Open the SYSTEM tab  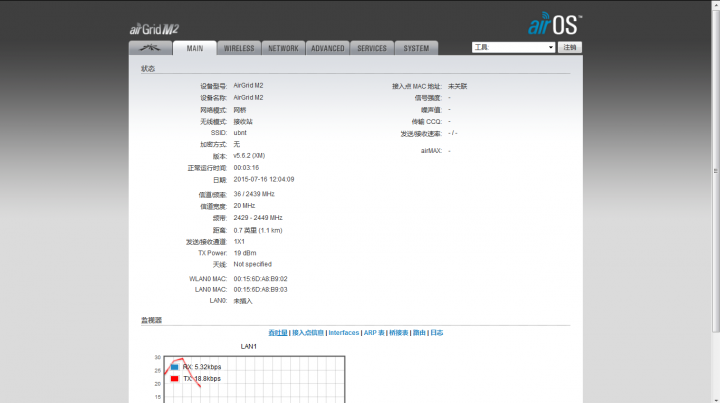416,48
